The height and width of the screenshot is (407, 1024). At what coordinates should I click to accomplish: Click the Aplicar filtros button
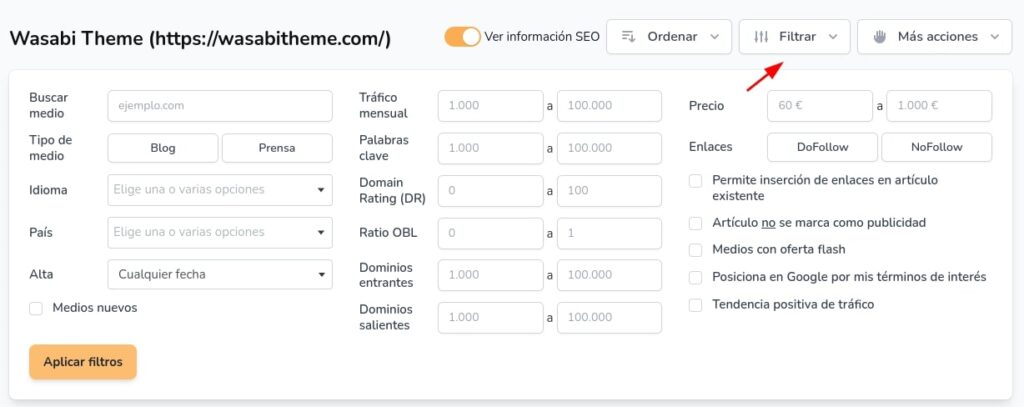coord(83,362)
